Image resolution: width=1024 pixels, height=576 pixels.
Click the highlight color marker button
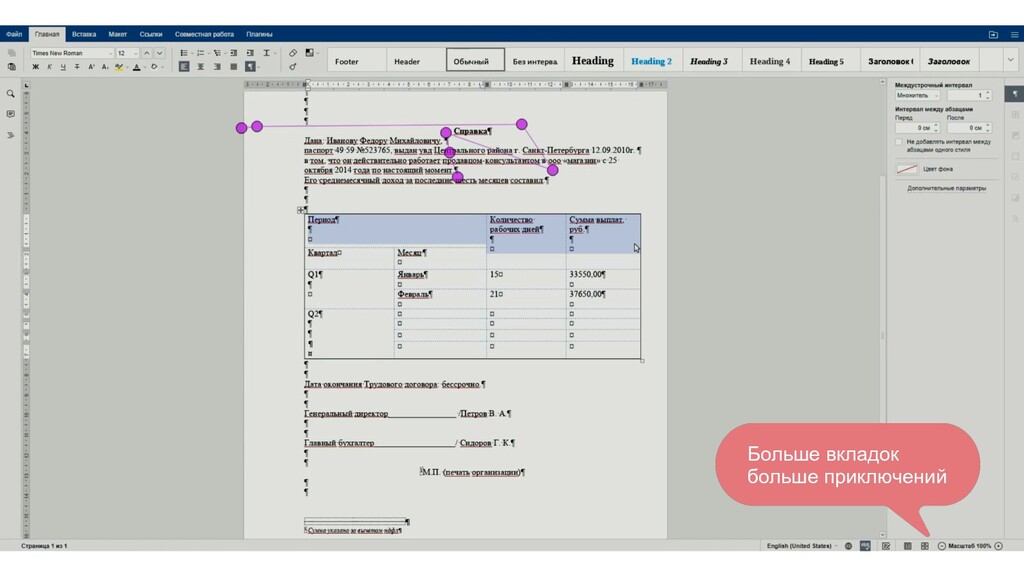[118, 67]
